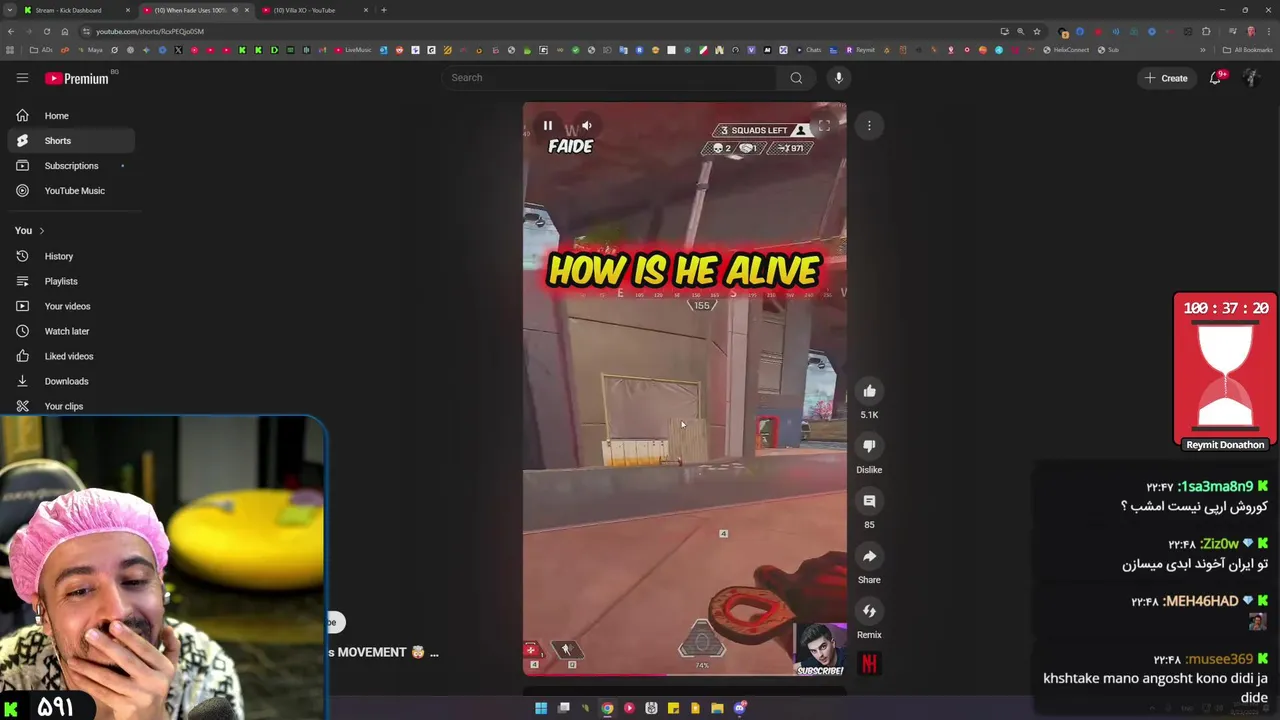This screenshot has width=1280, height=720.
Task: Expand the You section chevron
Action: 41,231
